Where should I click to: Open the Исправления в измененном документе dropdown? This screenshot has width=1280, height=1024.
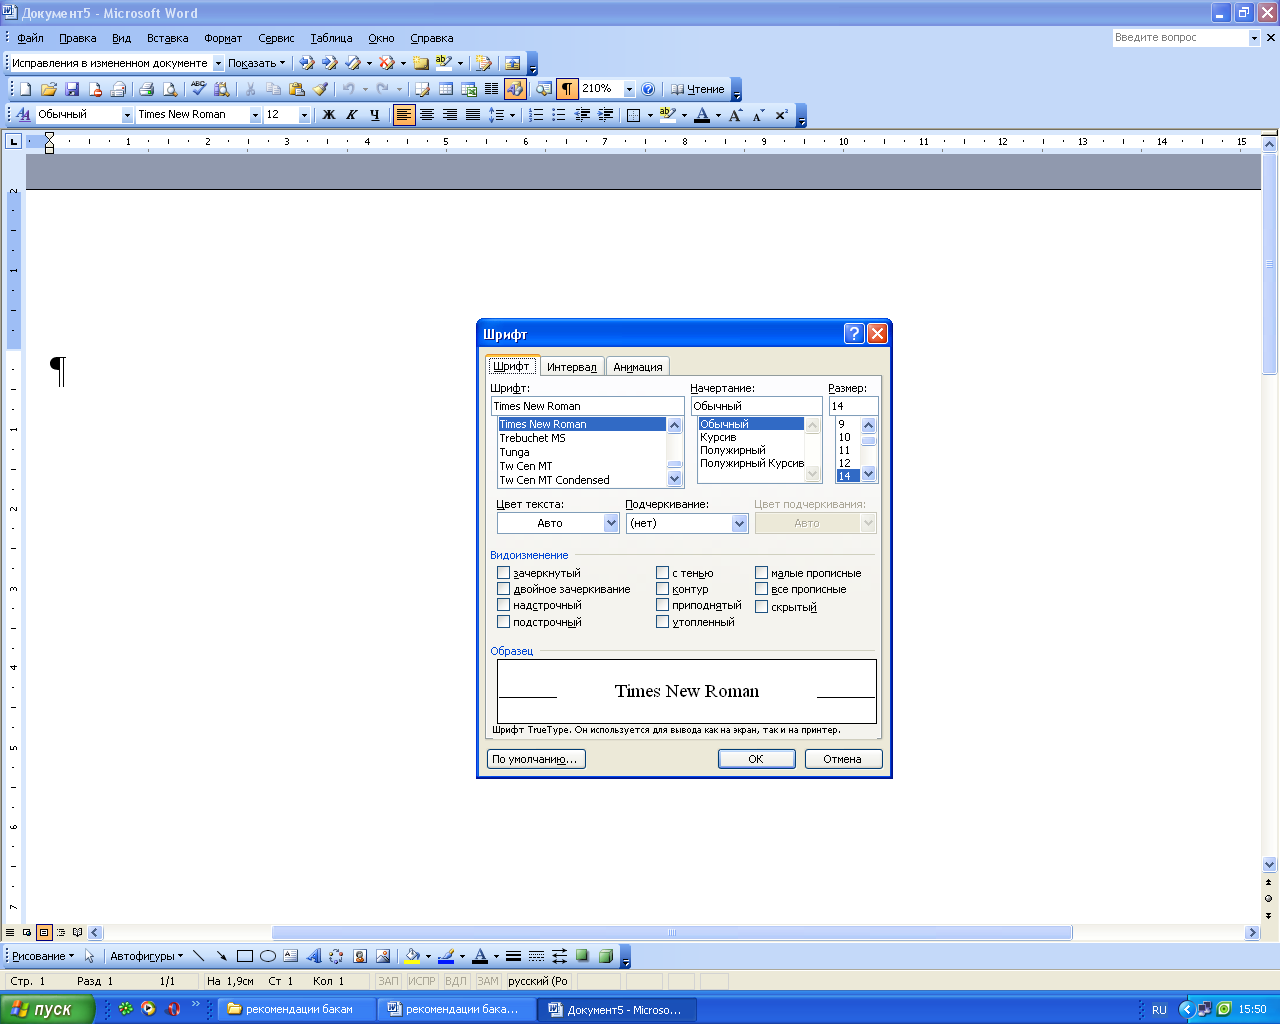tap(218, 63)
